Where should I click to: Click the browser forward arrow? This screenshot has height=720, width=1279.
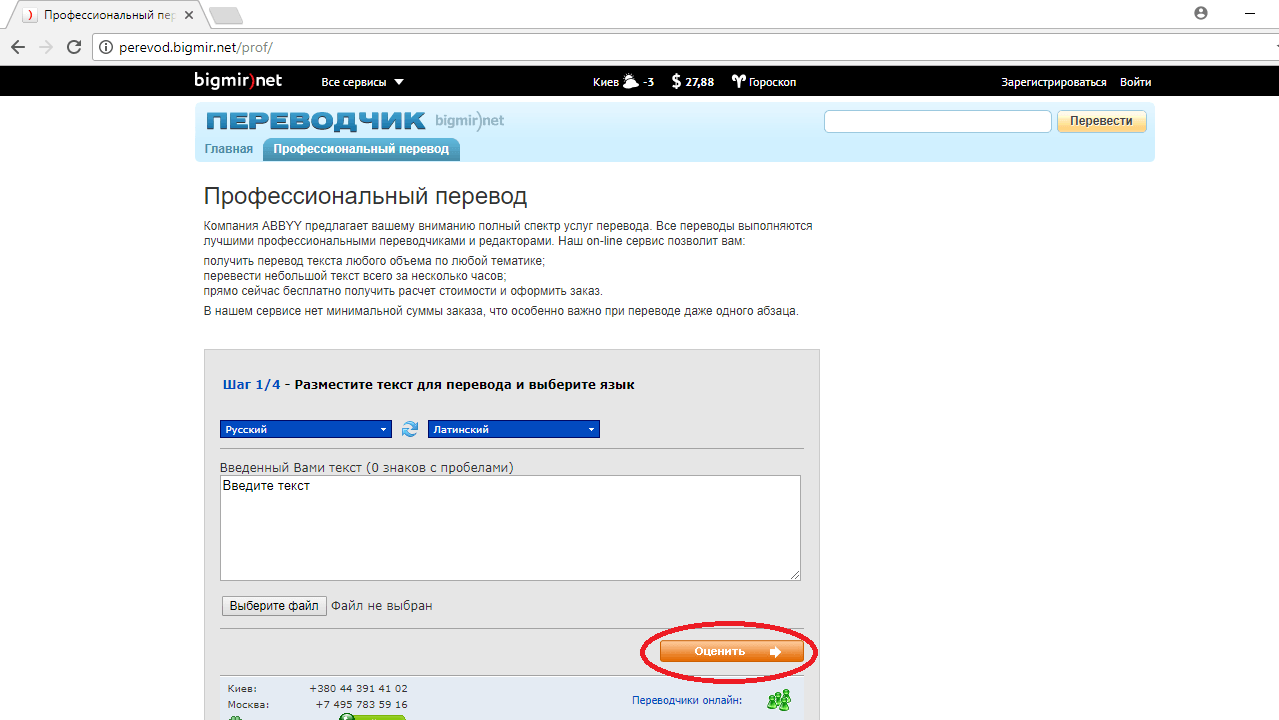tap(46, 47)
